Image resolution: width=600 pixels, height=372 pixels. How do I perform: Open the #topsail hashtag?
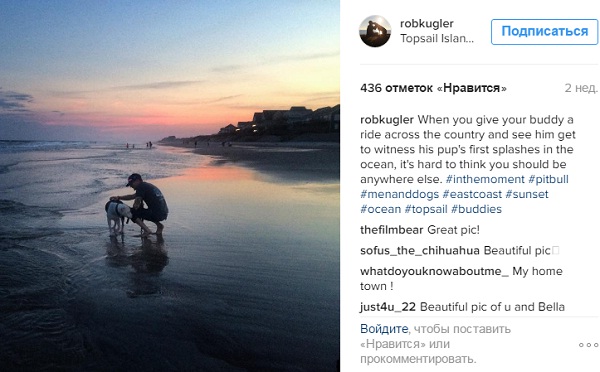(x=426, y=209)
